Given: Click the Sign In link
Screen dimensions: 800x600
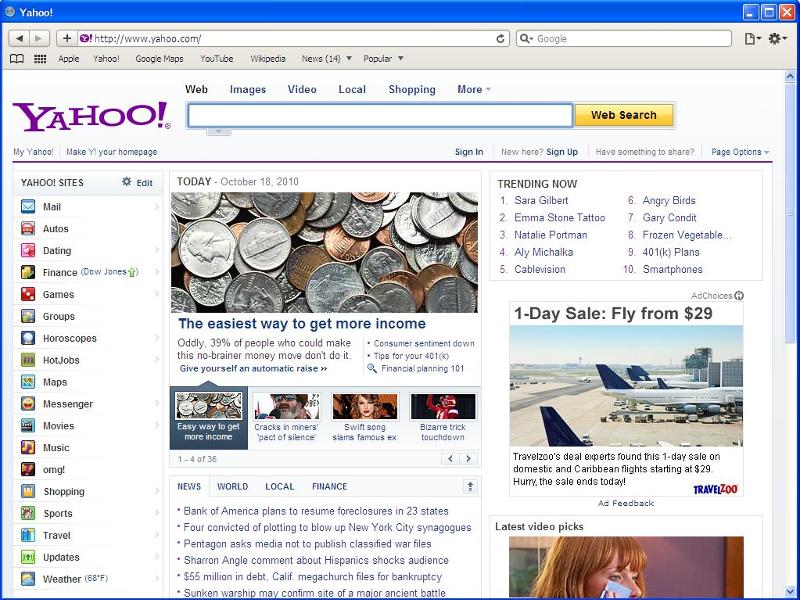Looking at the screenshot, I should [469, 152].
